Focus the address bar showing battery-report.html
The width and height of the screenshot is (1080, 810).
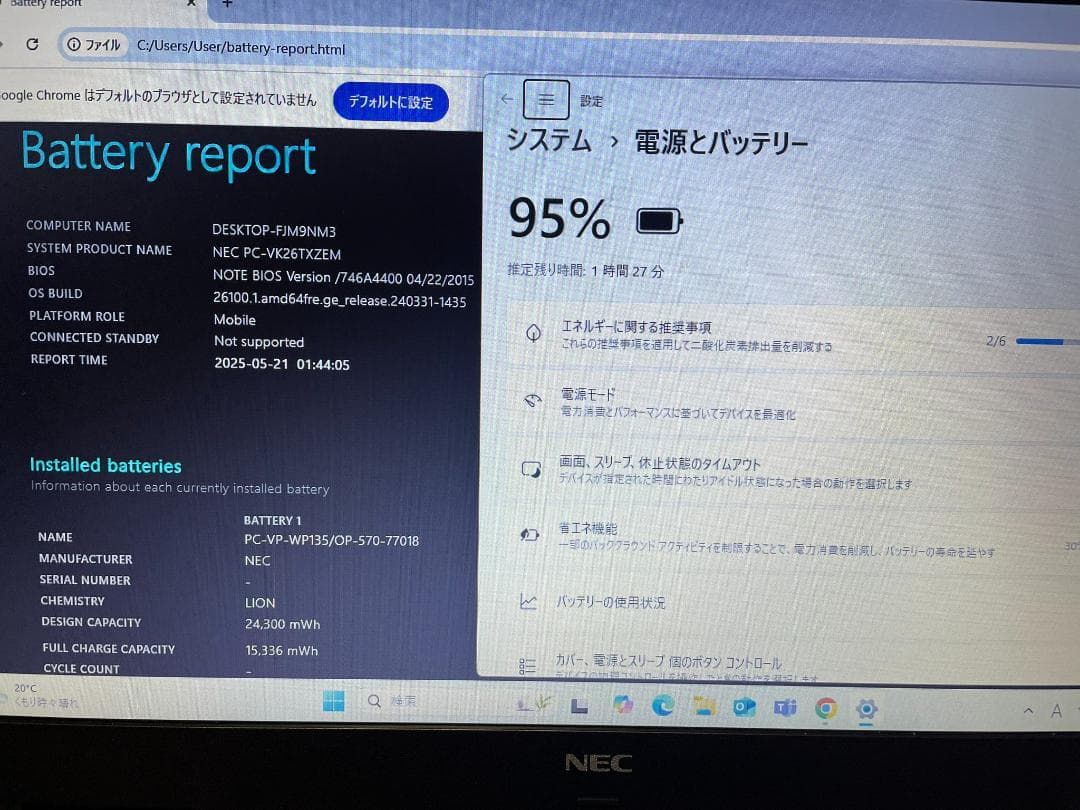pyautogui.click(x=240, y=48)
